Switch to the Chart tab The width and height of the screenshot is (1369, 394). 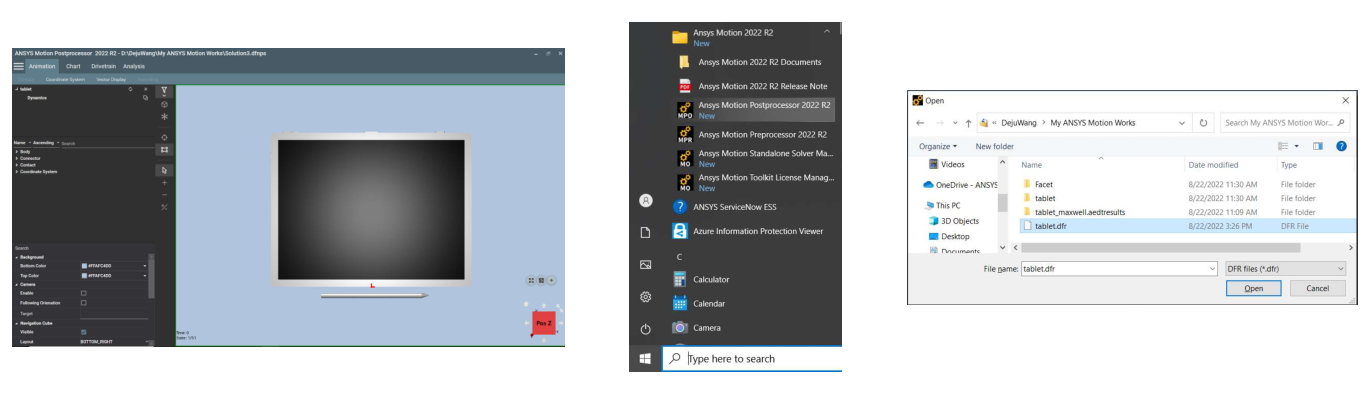click(73, 66)
